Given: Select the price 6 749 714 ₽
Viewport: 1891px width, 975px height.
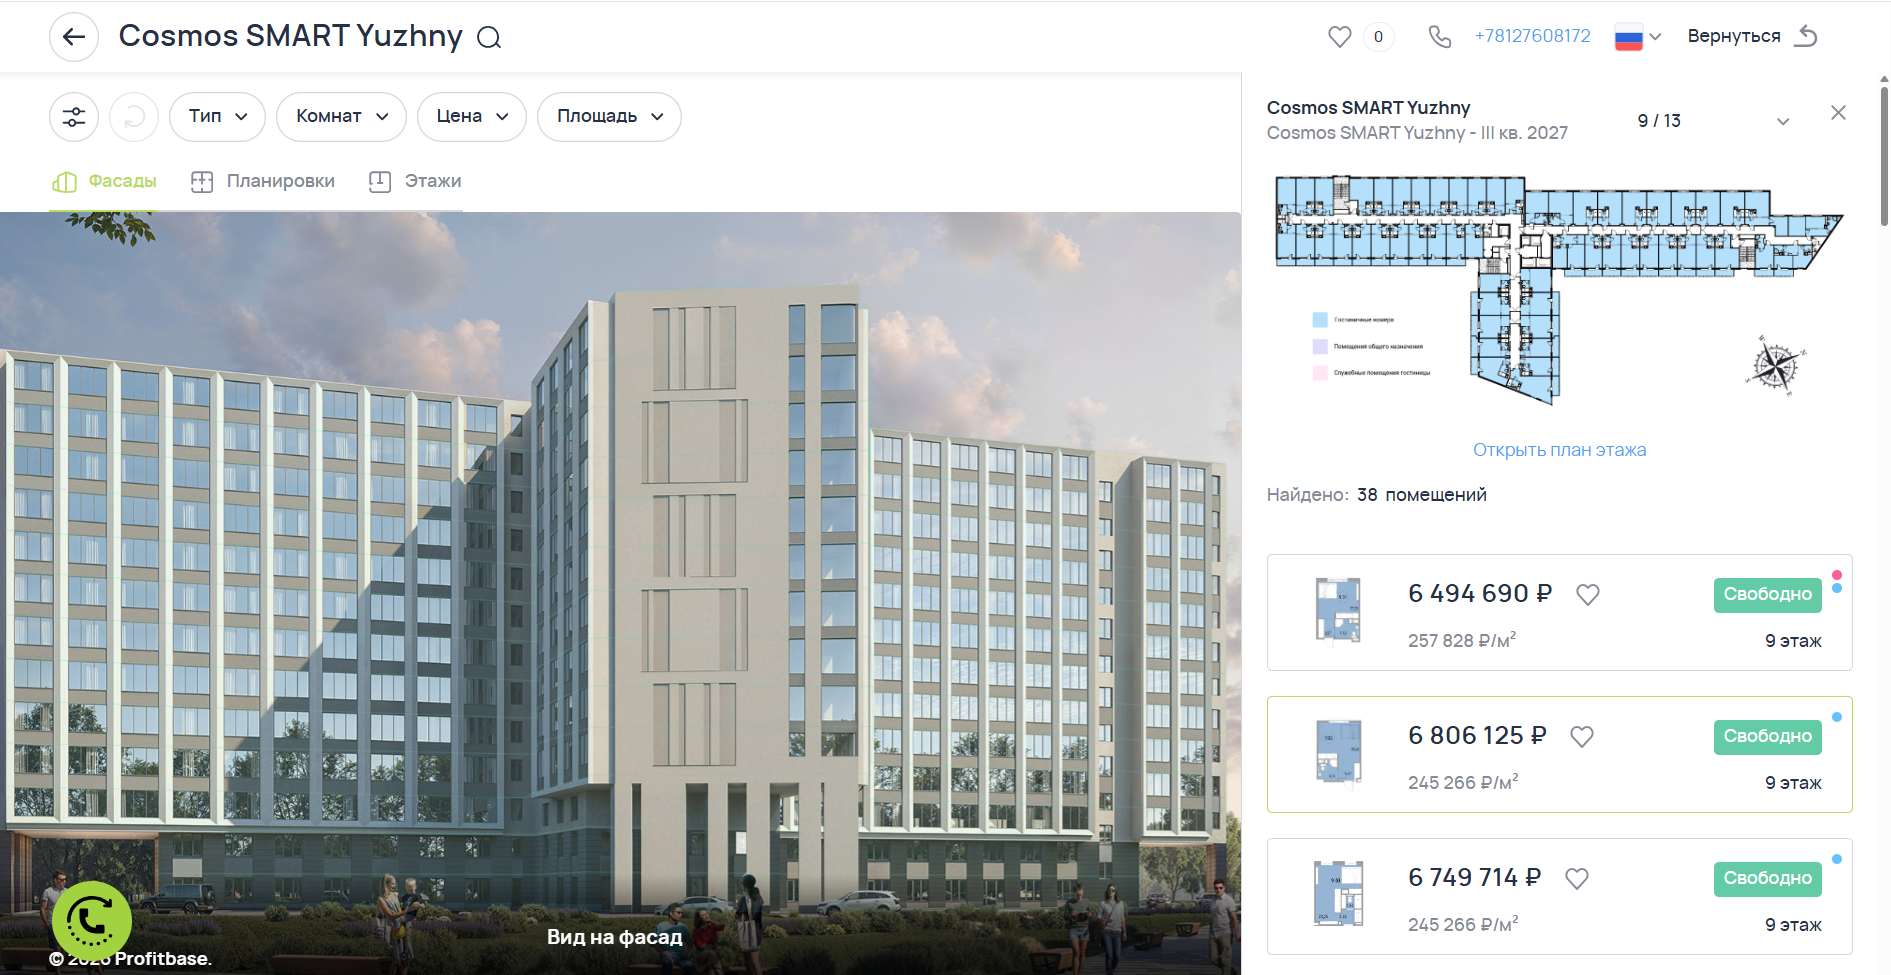Looking at the screenshot, I should coord(1474,878).
